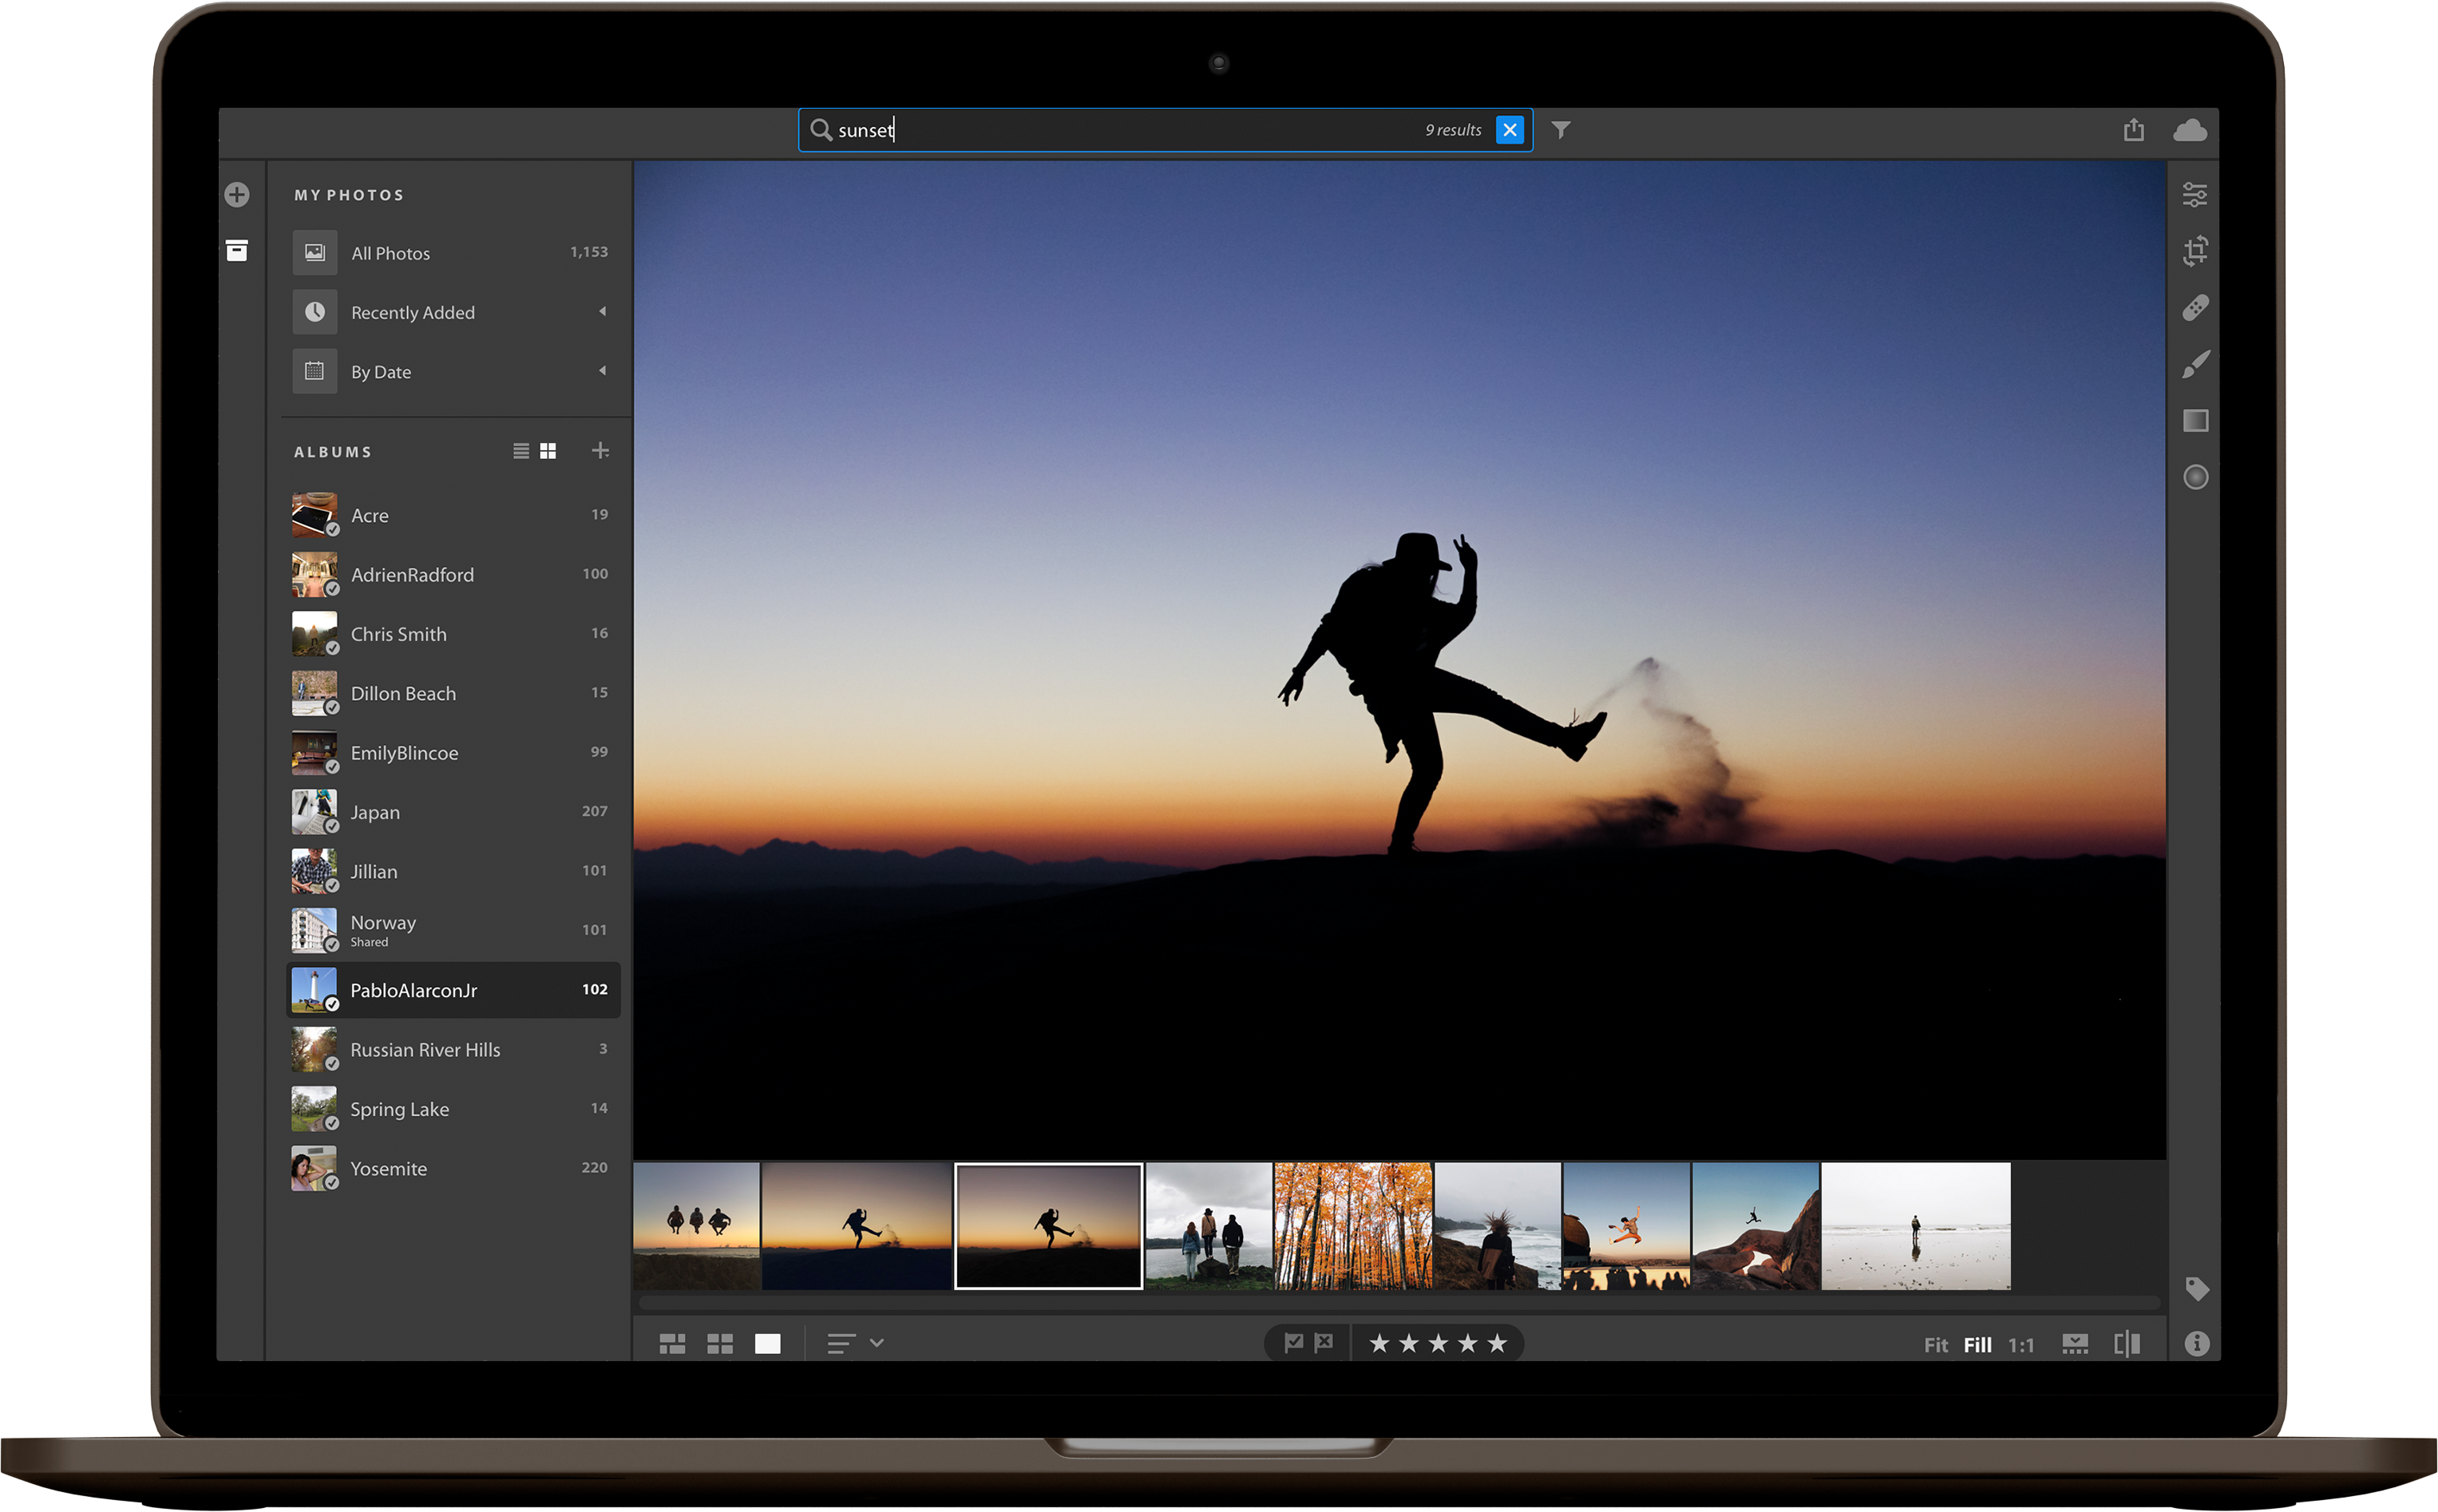Select the Healing Brush tool

[2196, 307]
